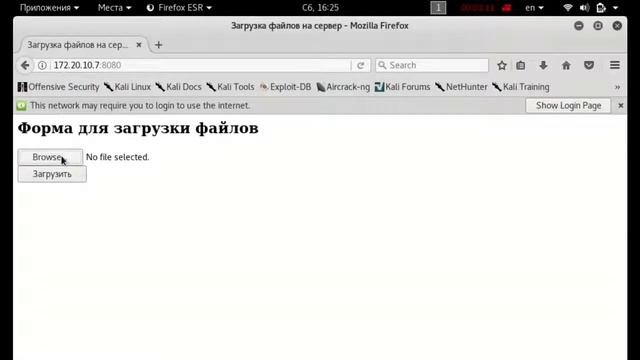
Task: Open Firefox hamburger menu
Action: coord(615,65)
